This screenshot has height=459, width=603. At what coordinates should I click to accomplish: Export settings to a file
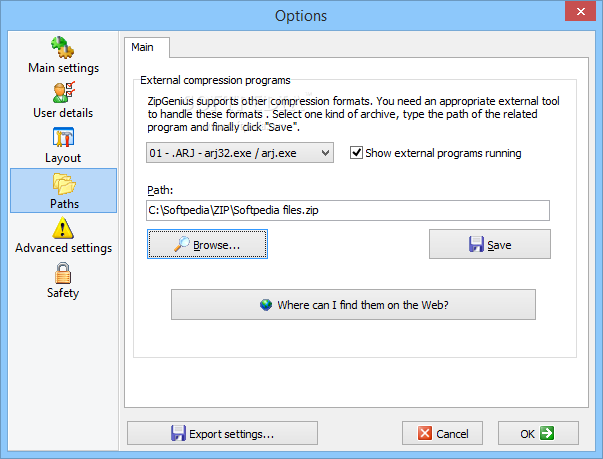222,433
